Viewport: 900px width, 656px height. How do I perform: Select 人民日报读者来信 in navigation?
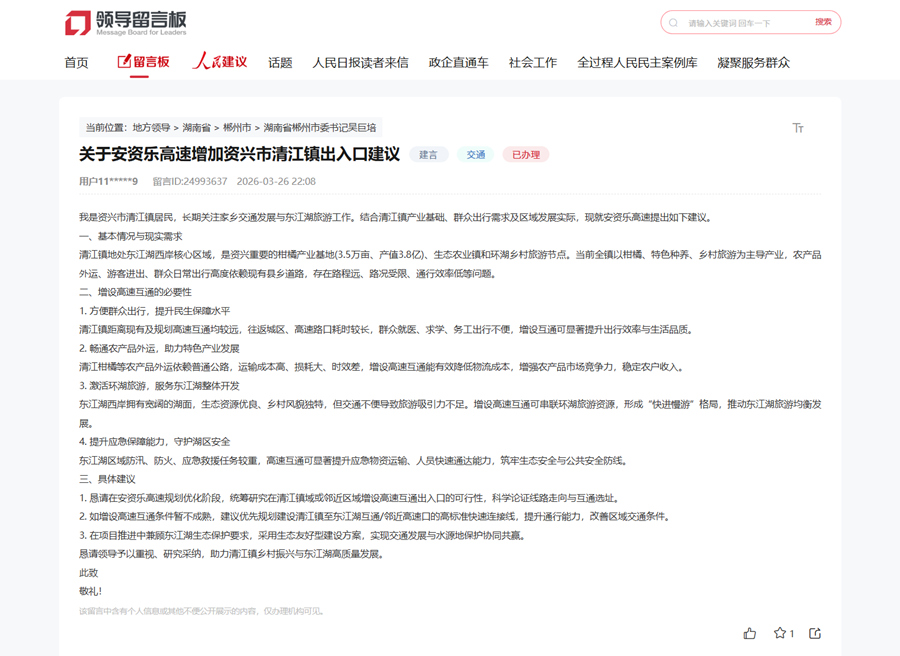click(x=360, y=63)
